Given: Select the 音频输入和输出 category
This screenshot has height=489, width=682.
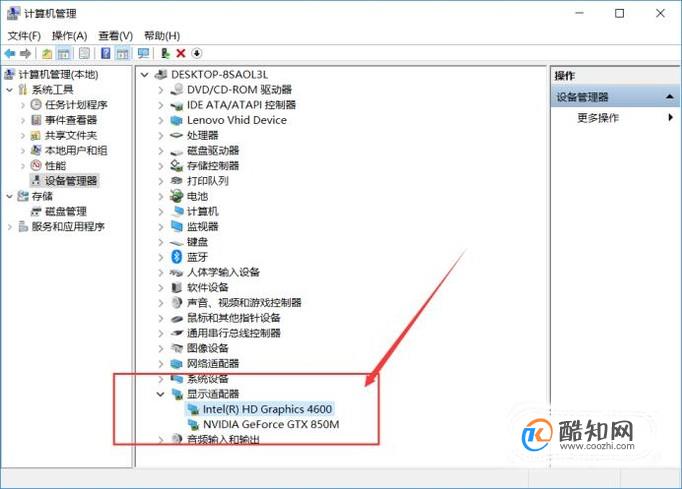Looking at the screenshot, I should coord(223,439).
